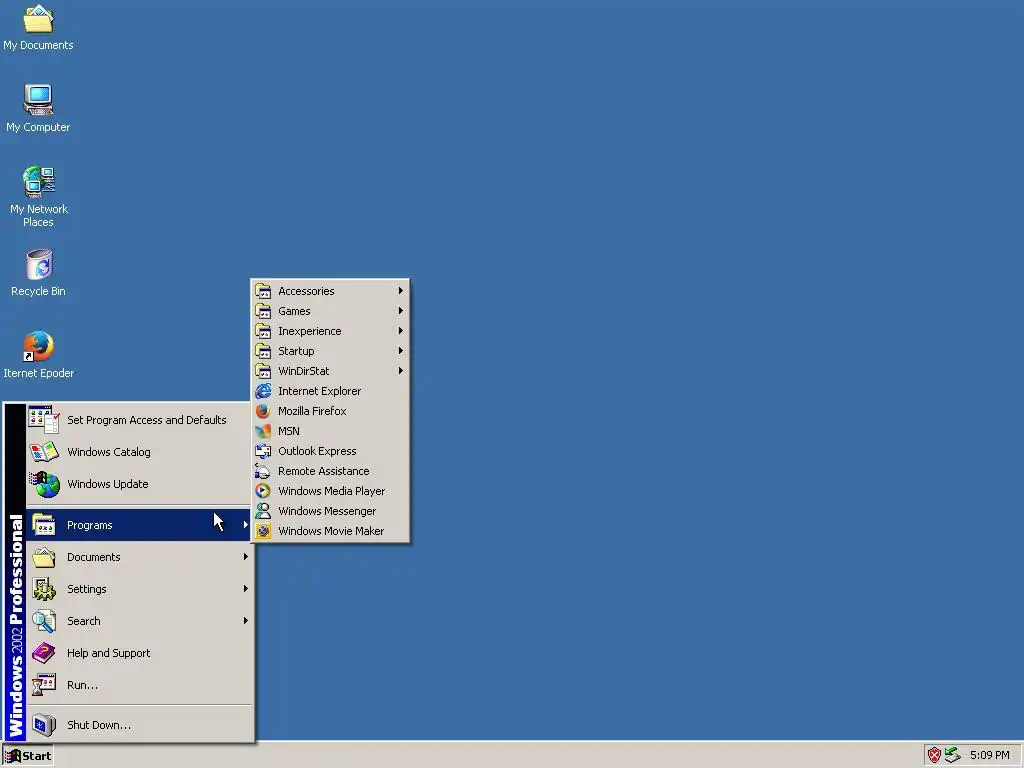
Task: Expand the Search submenu arrow
Action: tap(246, 620)
